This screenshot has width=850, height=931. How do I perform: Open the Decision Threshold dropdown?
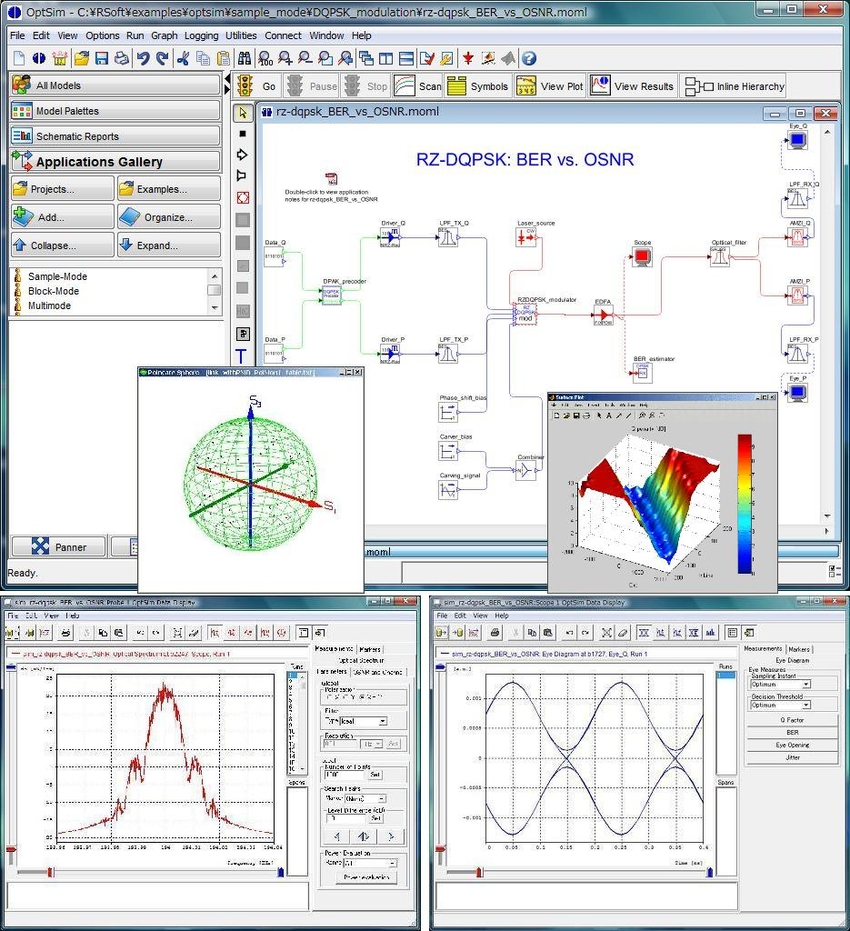pos(779,704)
